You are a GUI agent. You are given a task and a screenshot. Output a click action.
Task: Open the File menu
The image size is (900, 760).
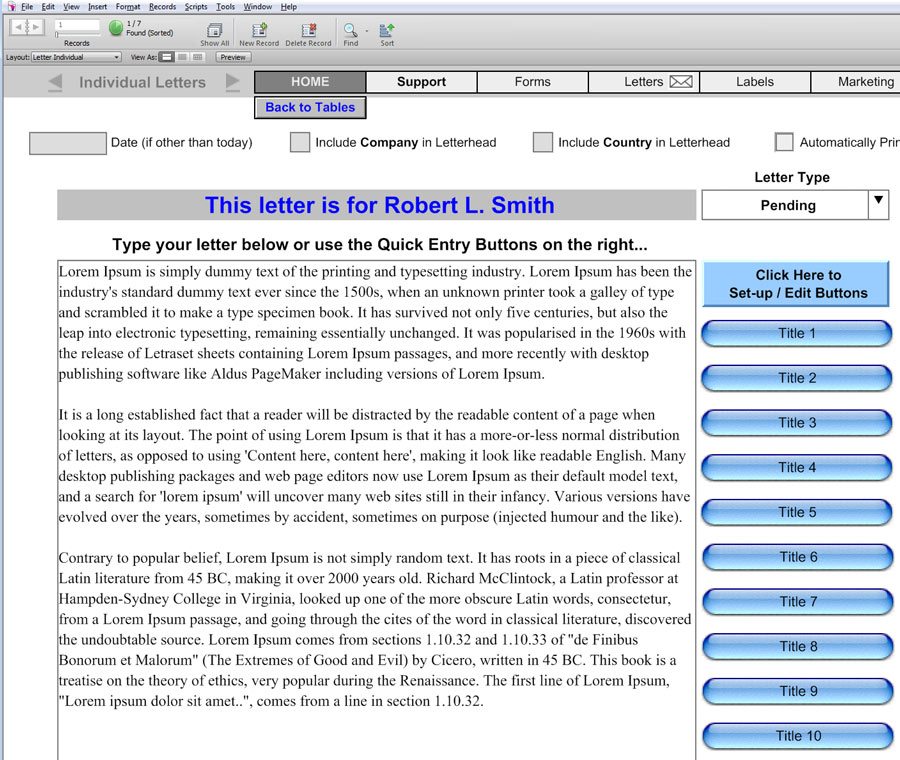click(27, 7)
